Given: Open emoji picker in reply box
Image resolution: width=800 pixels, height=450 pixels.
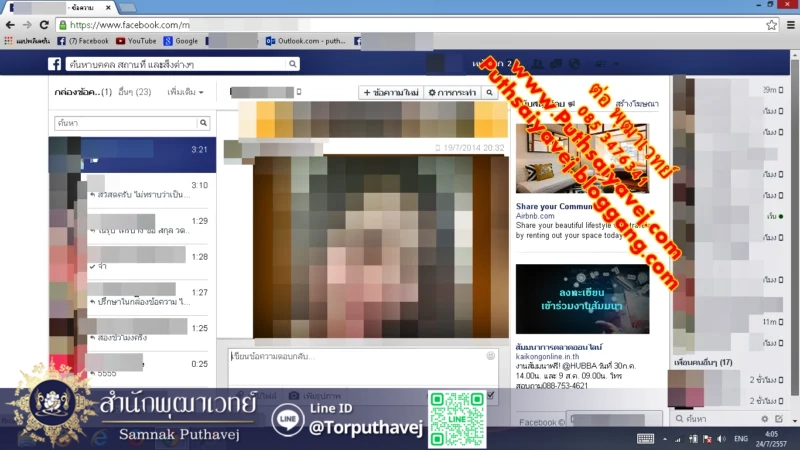Looking at the screenshot, I should tap(490, 356).
